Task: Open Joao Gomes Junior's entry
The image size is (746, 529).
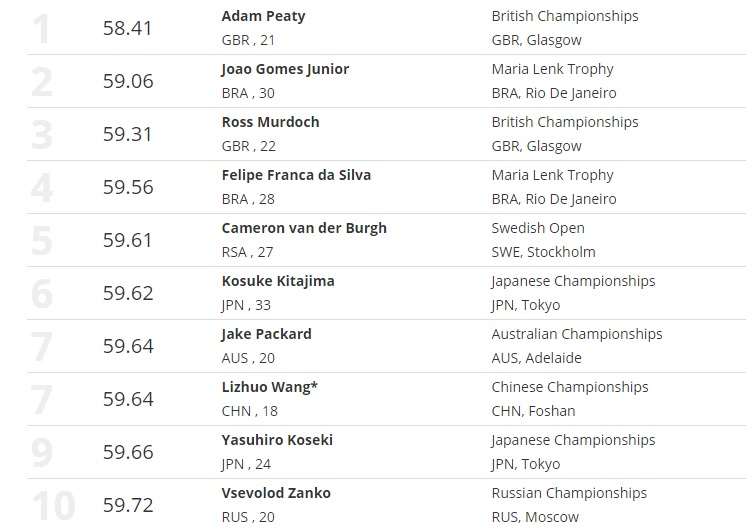Action: [x=285, y=69]
